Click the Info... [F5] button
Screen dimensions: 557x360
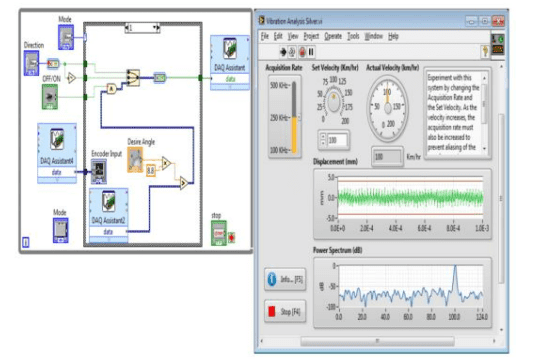click(x=285, y=279)
